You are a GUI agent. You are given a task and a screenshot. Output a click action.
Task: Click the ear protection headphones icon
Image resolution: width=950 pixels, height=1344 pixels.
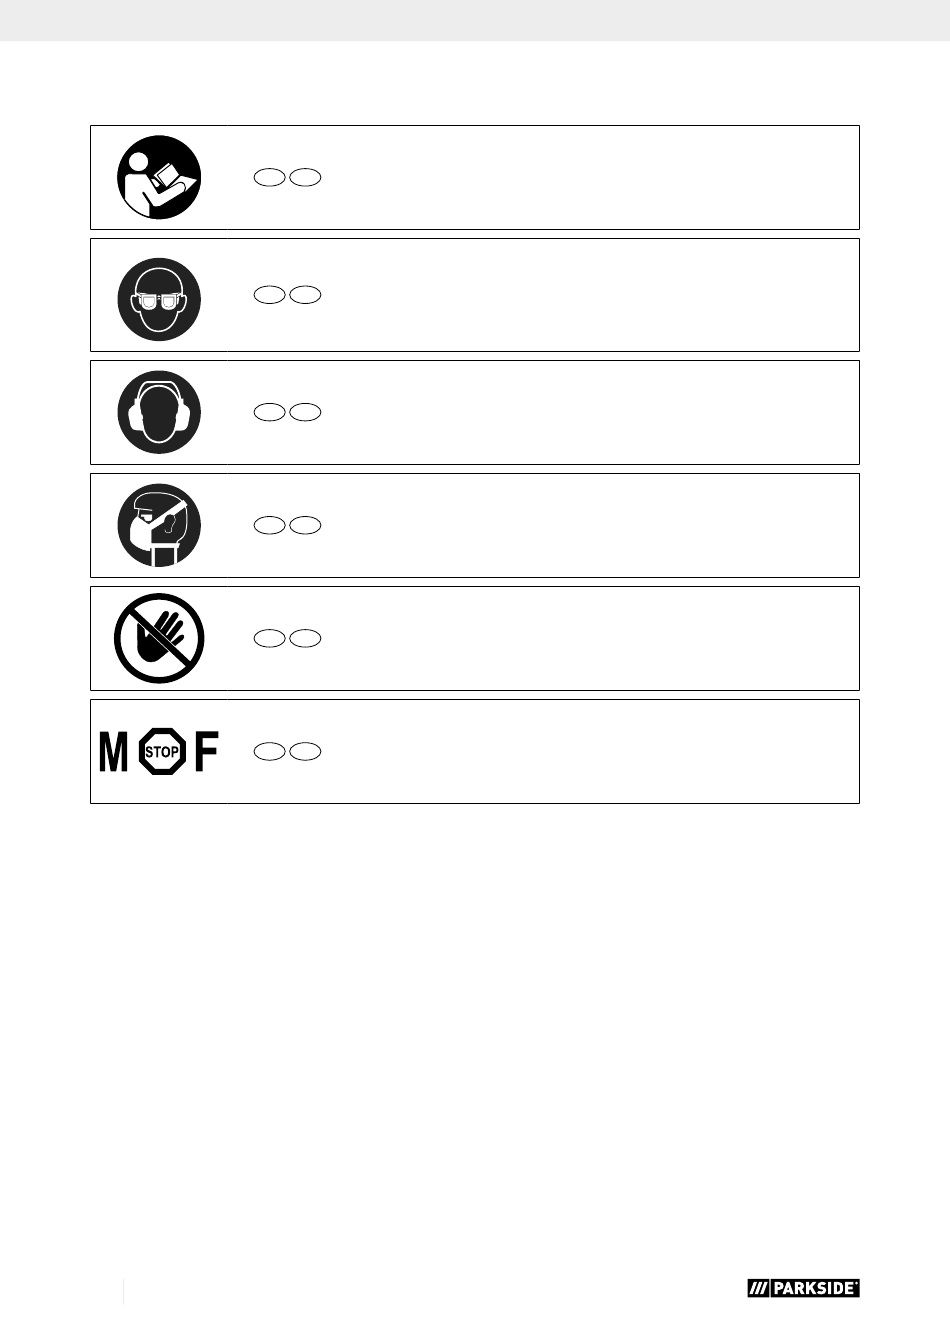click(159, 412)
